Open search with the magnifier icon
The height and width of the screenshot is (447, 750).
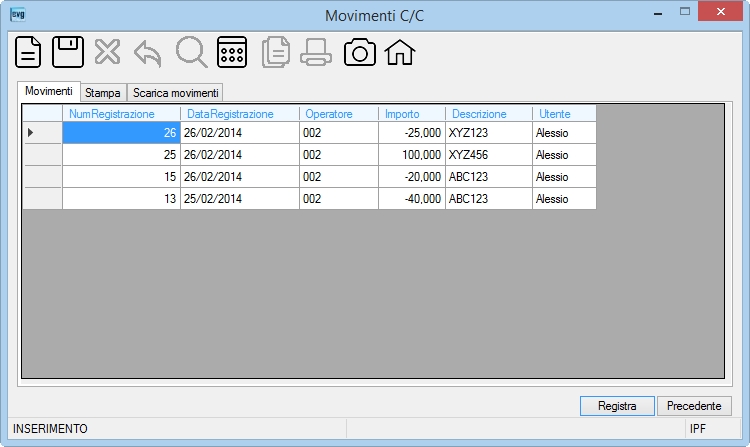[191, 52]
